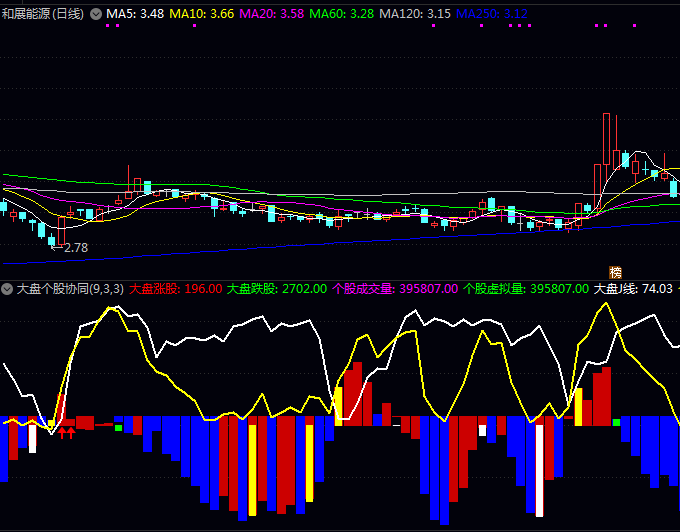
Task: Select the 大盘涨股: 196.00 readout
Action: pos(176,289)
